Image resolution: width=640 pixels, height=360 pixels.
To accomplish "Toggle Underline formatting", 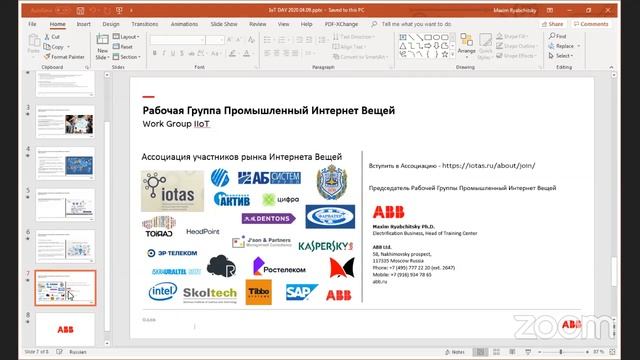I will pyautogui.click(x=173, y=53).
